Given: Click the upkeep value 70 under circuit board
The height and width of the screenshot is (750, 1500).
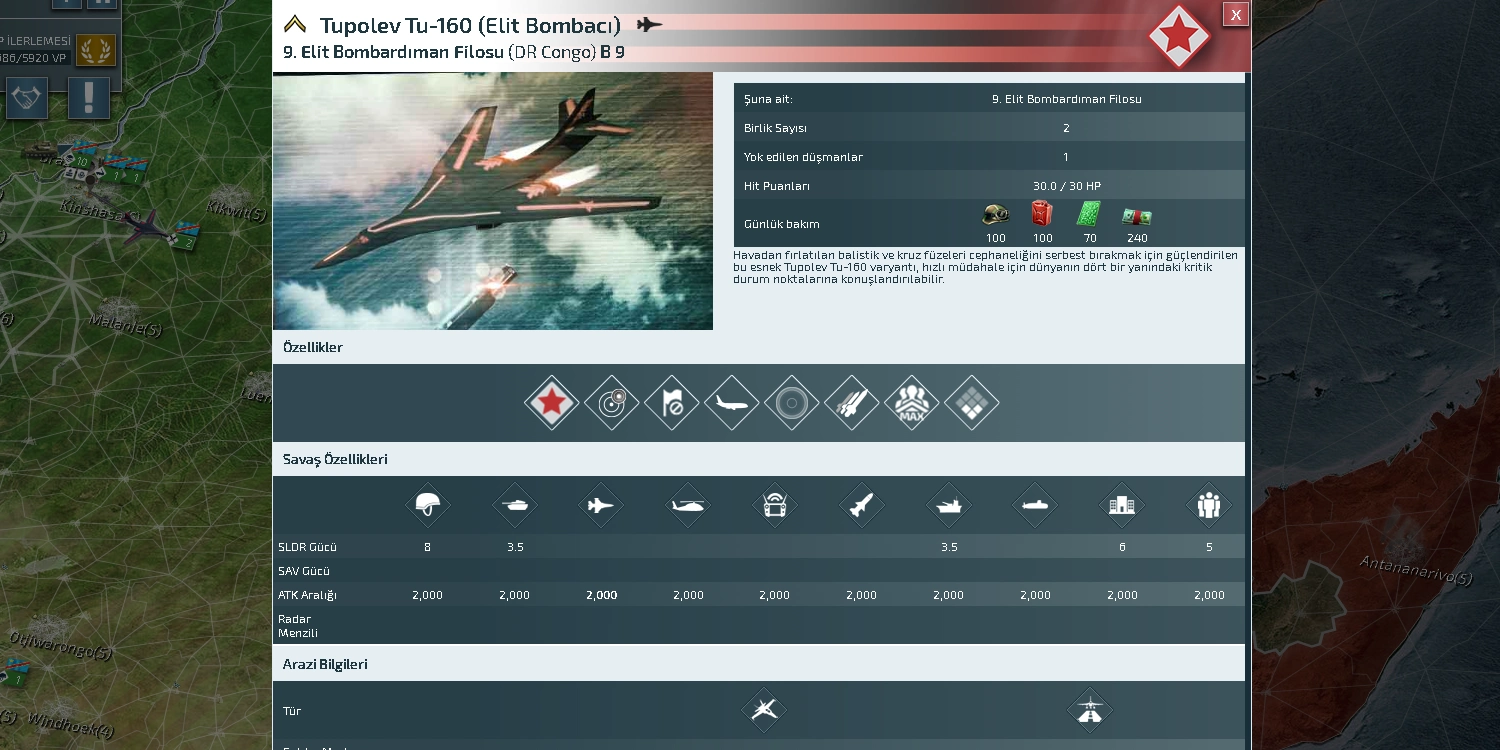Looking at the screenshot, I should pos(1090,238).
